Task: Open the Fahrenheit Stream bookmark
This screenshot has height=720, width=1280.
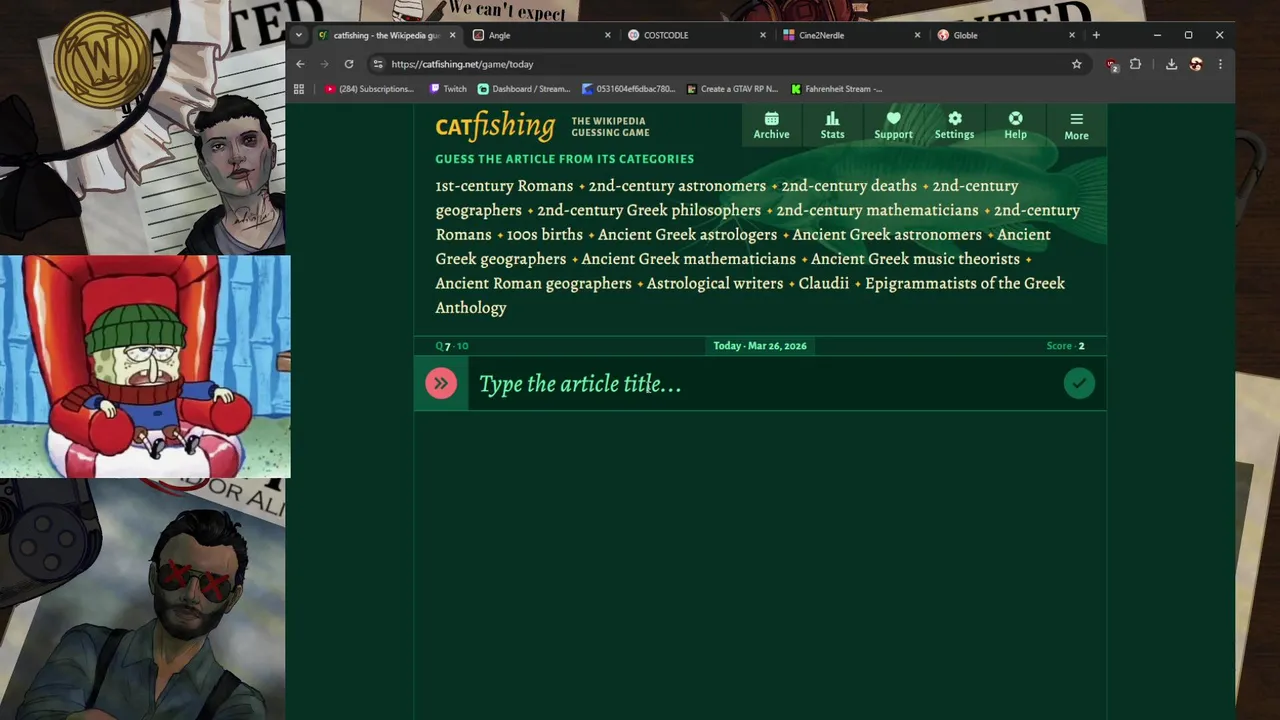Action: click(837, 89)
